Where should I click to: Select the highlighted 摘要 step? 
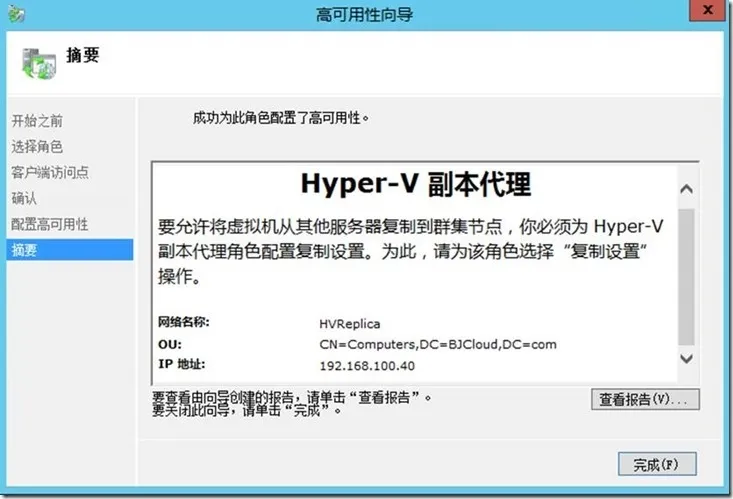[70, 250]
